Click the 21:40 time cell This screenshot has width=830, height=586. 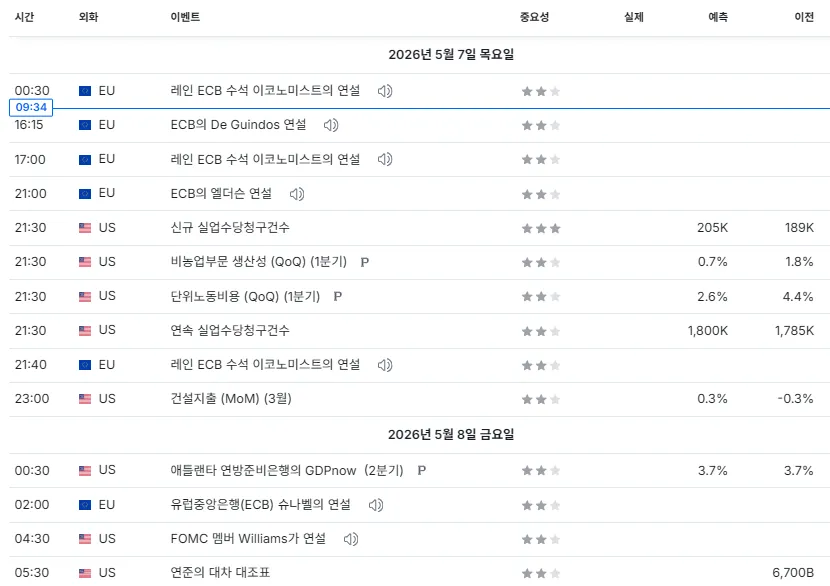[31, 365]
